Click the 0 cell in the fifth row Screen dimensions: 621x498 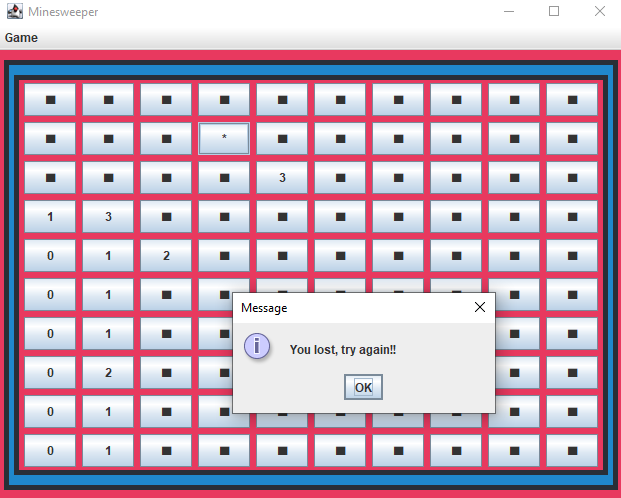50,256
